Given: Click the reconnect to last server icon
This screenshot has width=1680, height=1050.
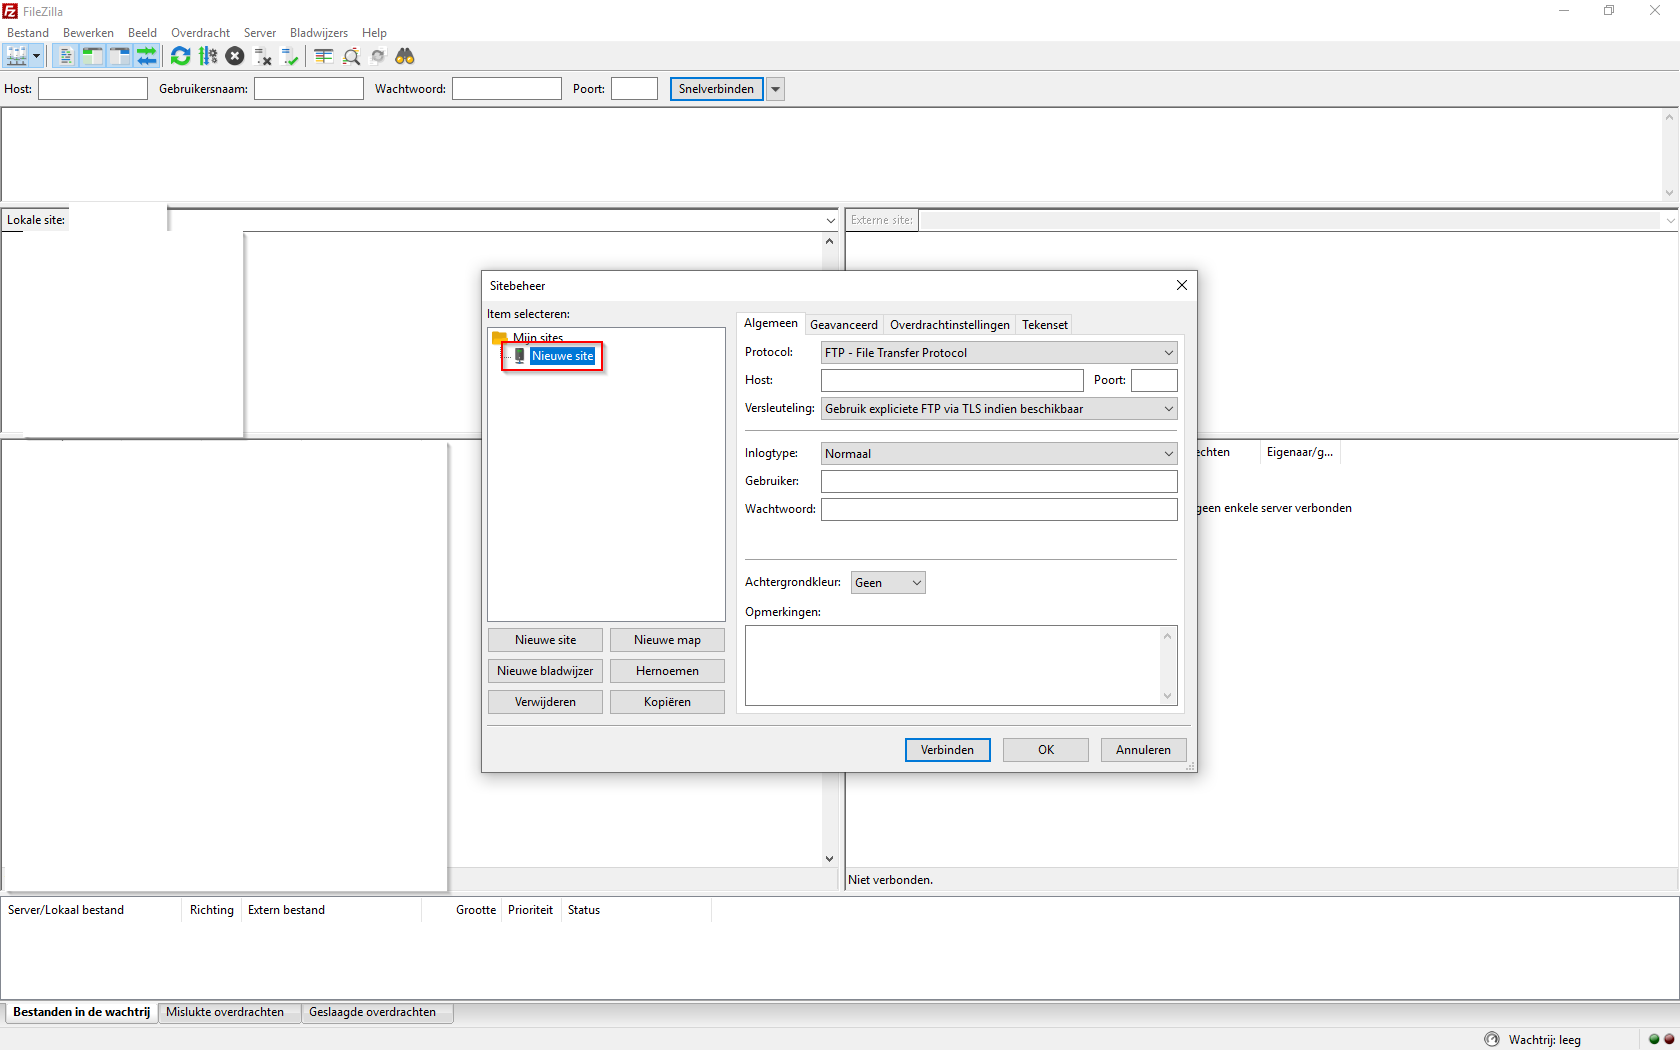Looking at the screenshot, I should coord(290,56).
